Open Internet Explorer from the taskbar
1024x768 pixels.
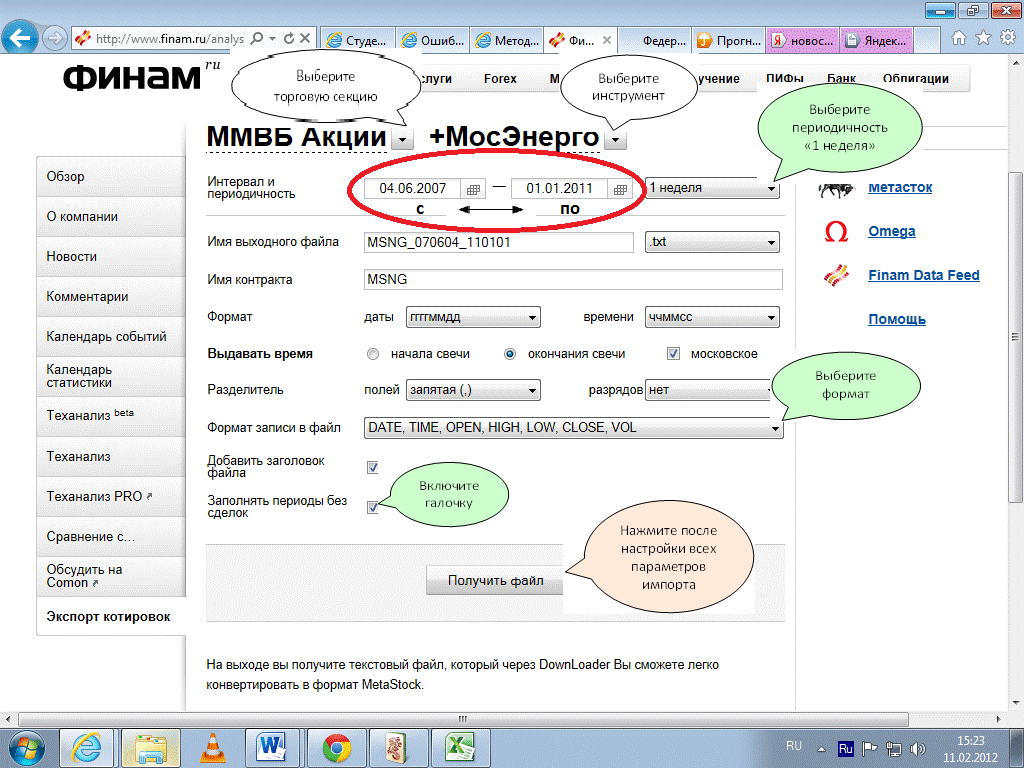(x=86, y=747)
